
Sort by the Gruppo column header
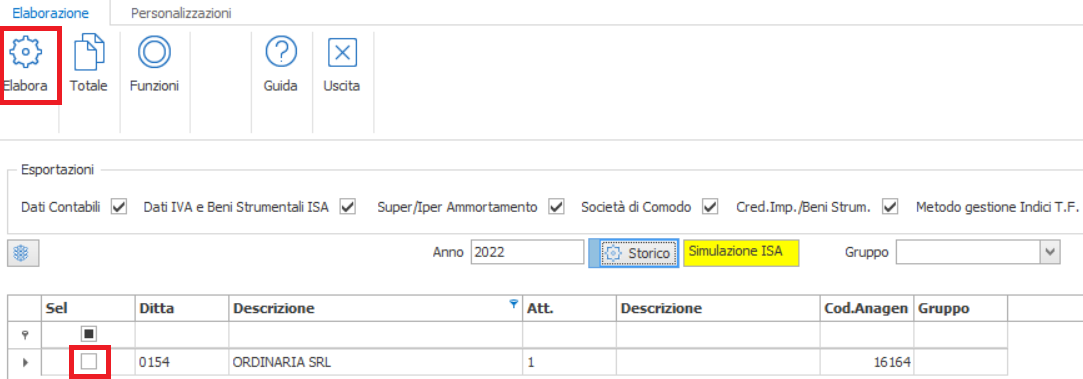pyautogui.click(x=960, y=309)
